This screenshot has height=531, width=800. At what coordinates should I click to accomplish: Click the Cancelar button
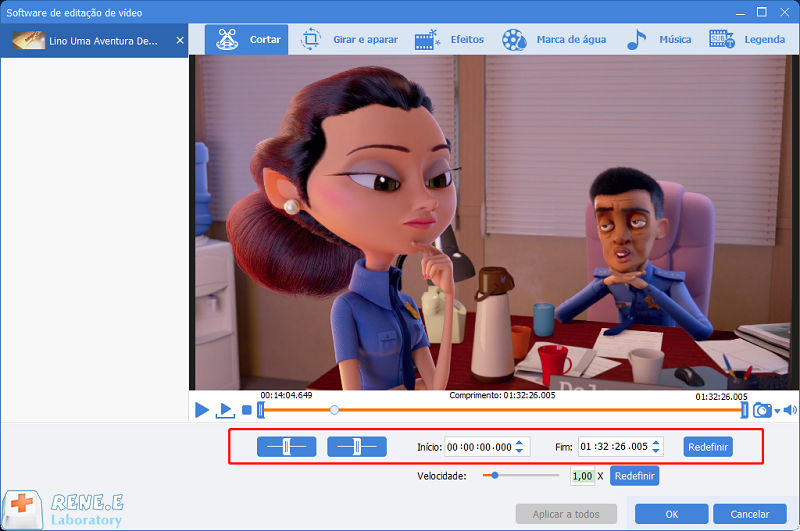749,514
